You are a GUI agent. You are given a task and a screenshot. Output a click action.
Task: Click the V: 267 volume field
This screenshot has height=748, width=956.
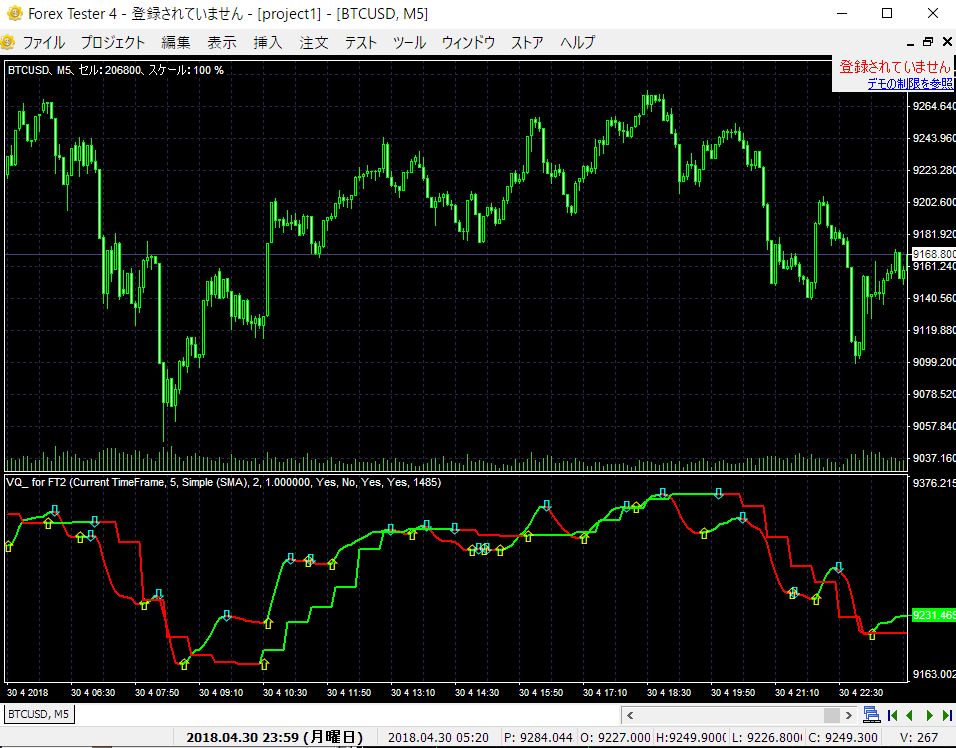pyautogui.click(x=919, y=738)
